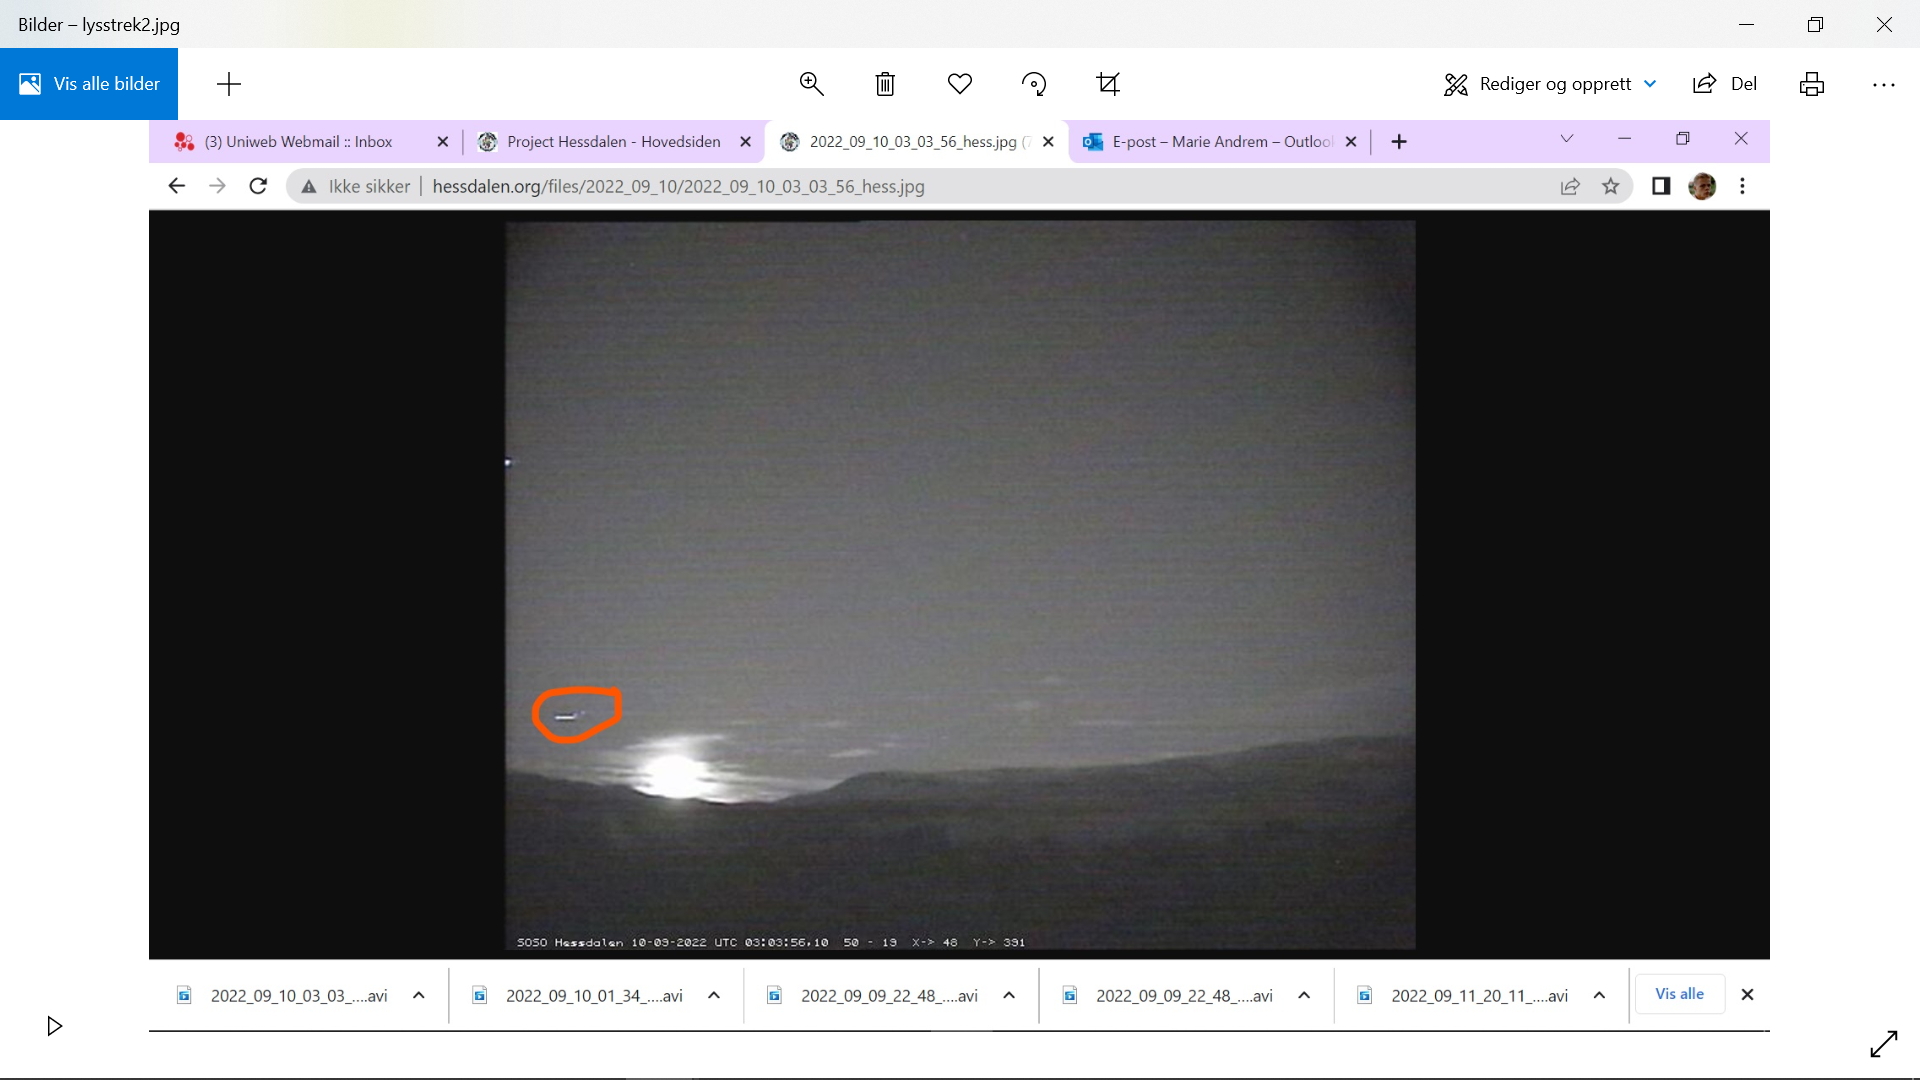Click the rotate image icon
This screenshot has height=1080, width=1920.
(x=1034, y=84)
